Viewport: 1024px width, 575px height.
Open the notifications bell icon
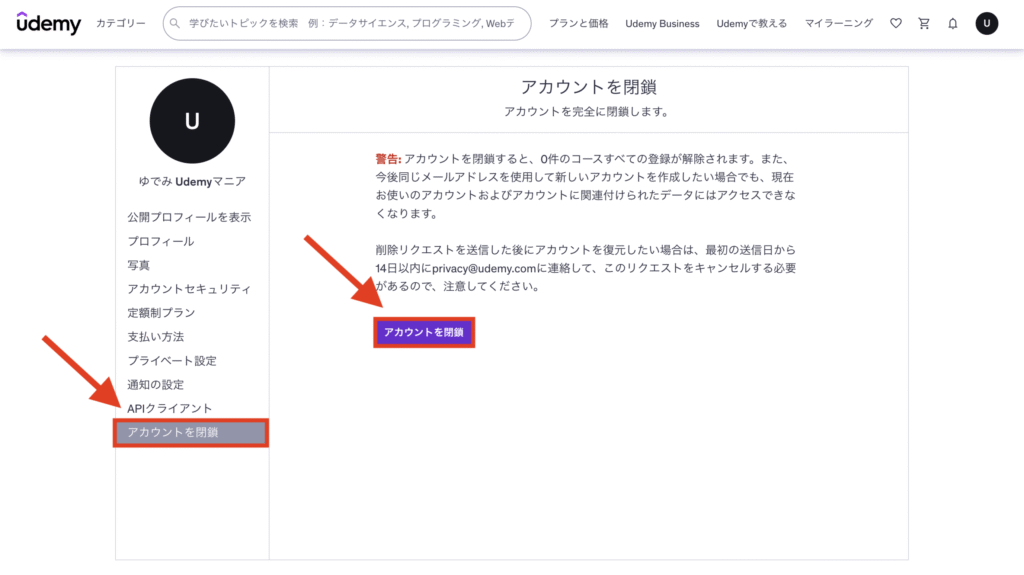[952, 23]
